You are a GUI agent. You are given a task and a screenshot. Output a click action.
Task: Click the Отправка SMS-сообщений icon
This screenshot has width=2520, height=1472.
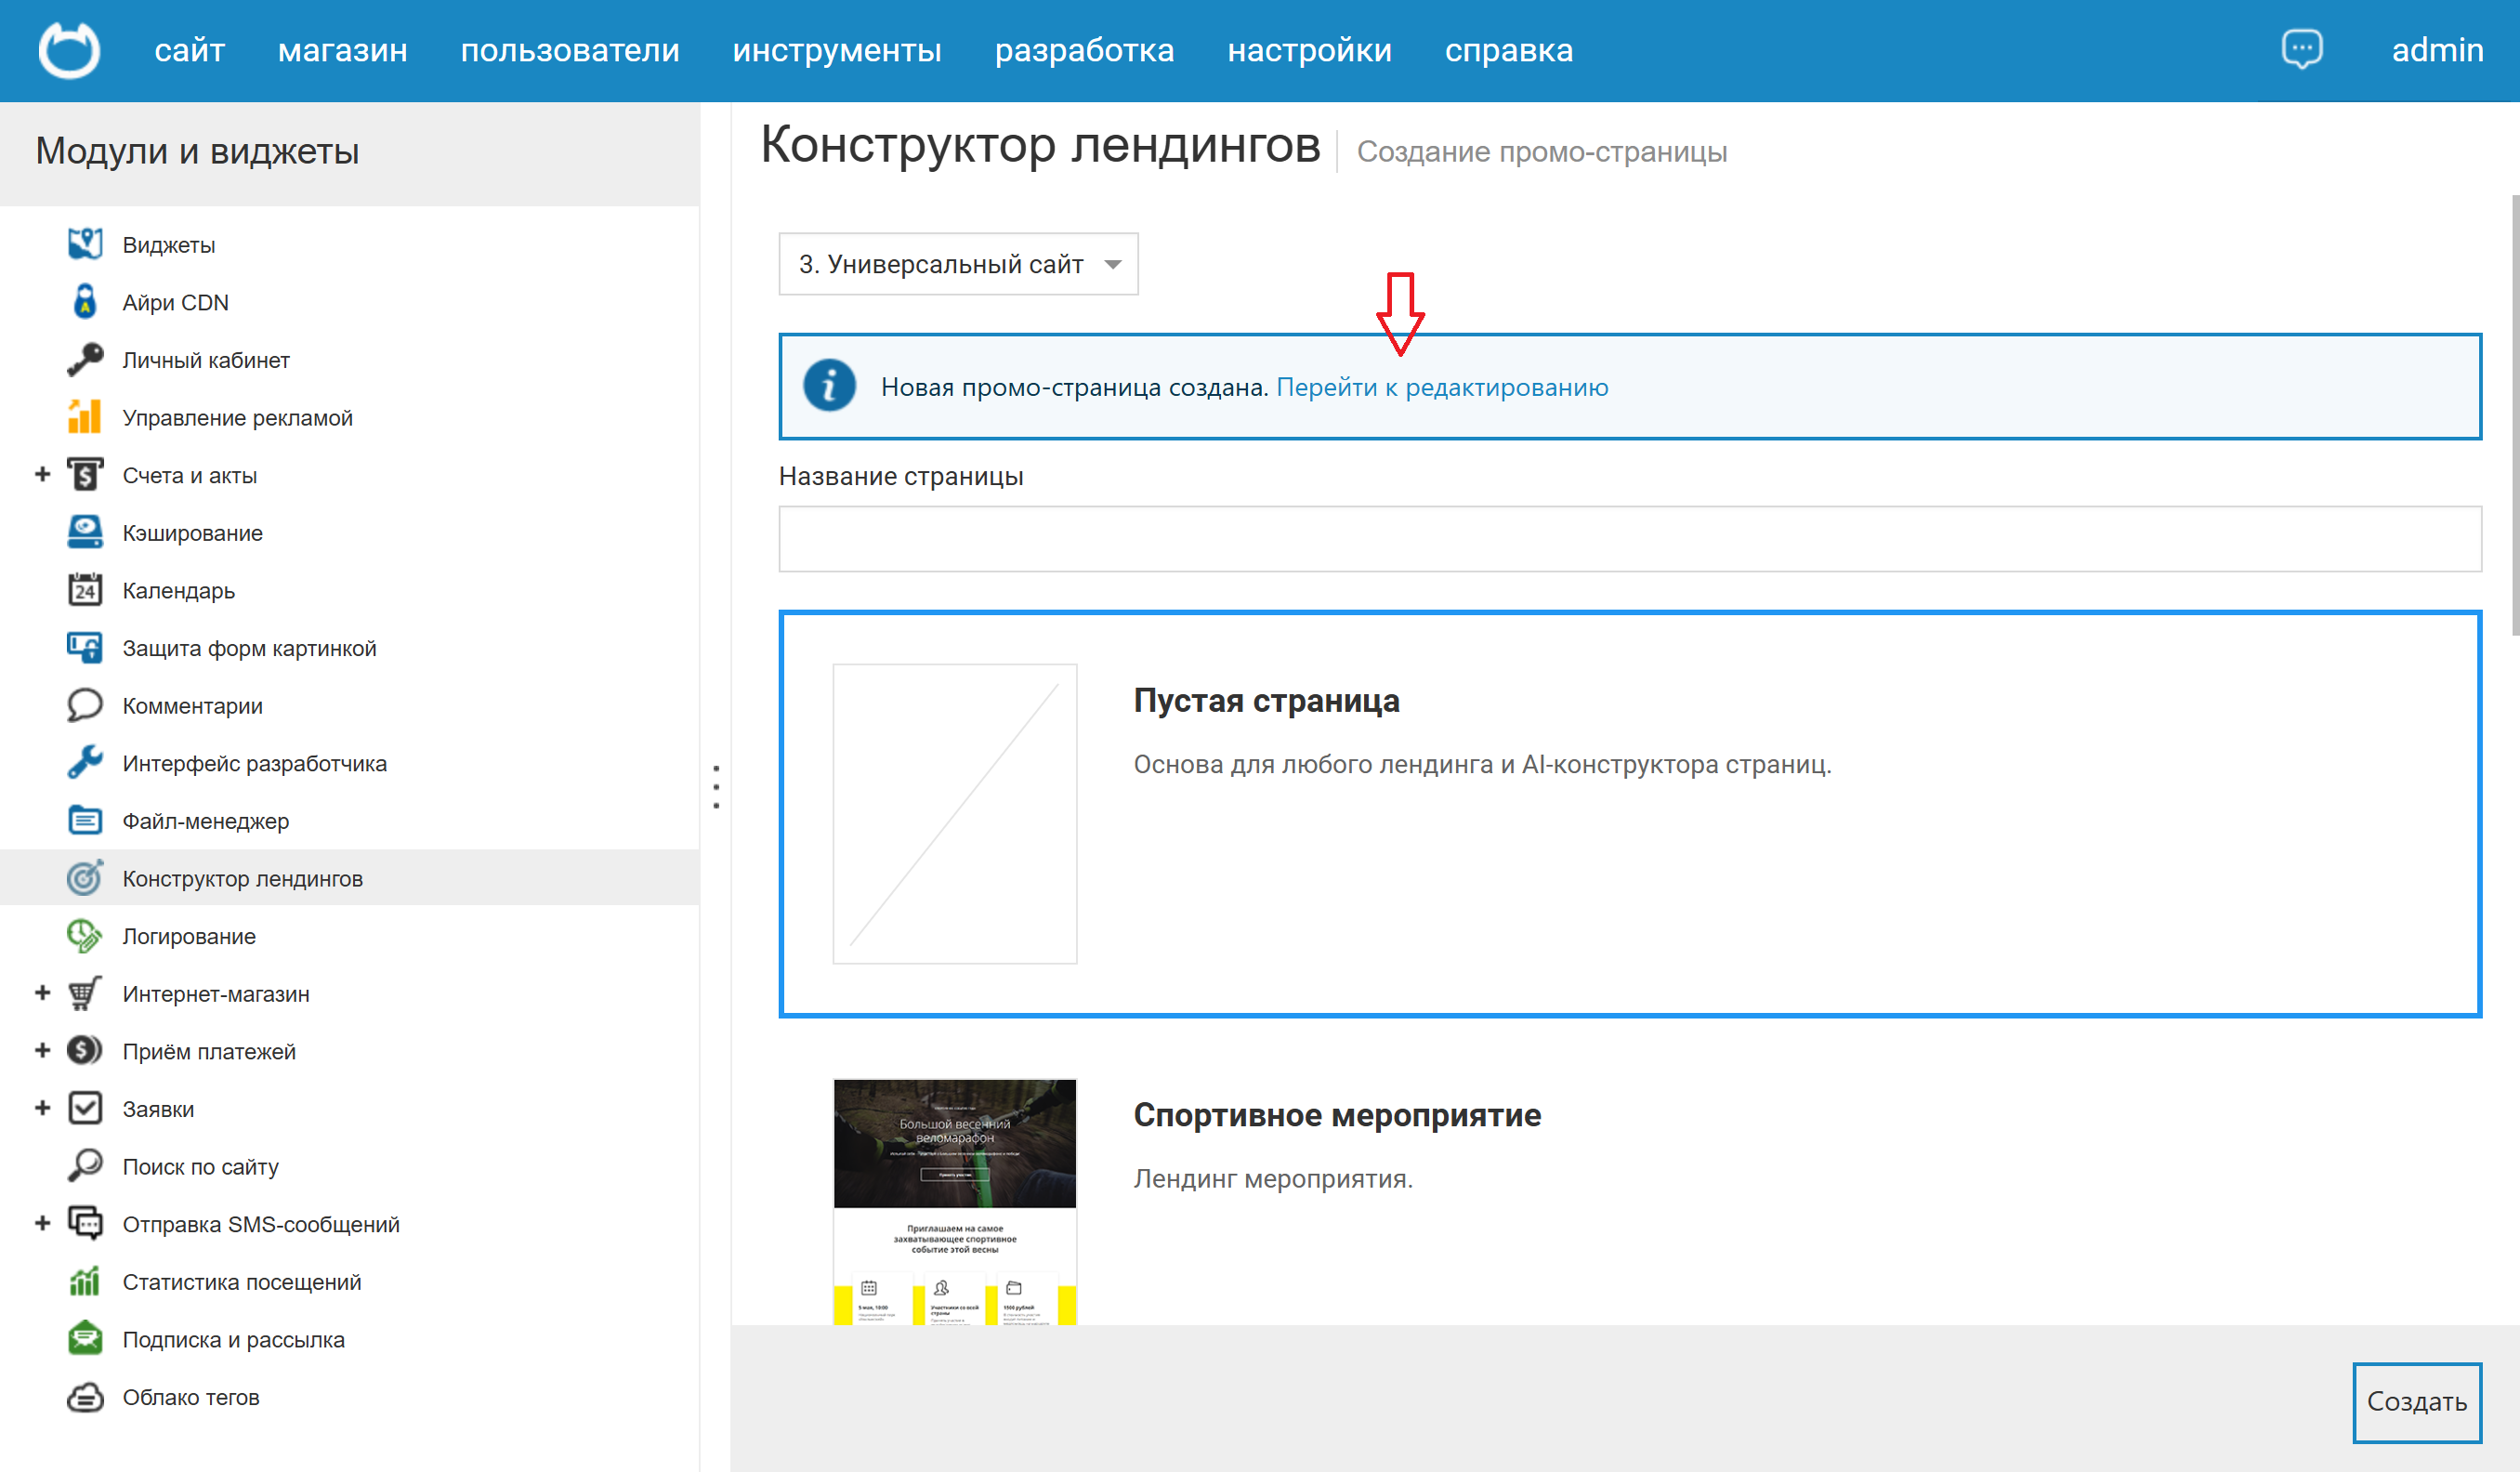pos(85,1224)
